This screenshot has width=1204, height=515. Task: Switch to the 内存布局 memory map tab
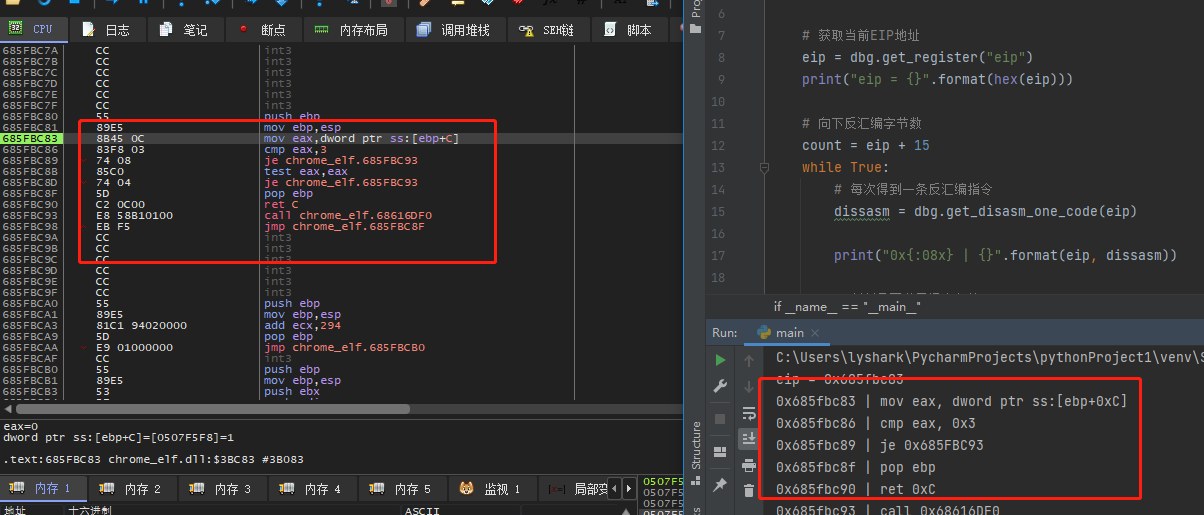tap(351, 31)
